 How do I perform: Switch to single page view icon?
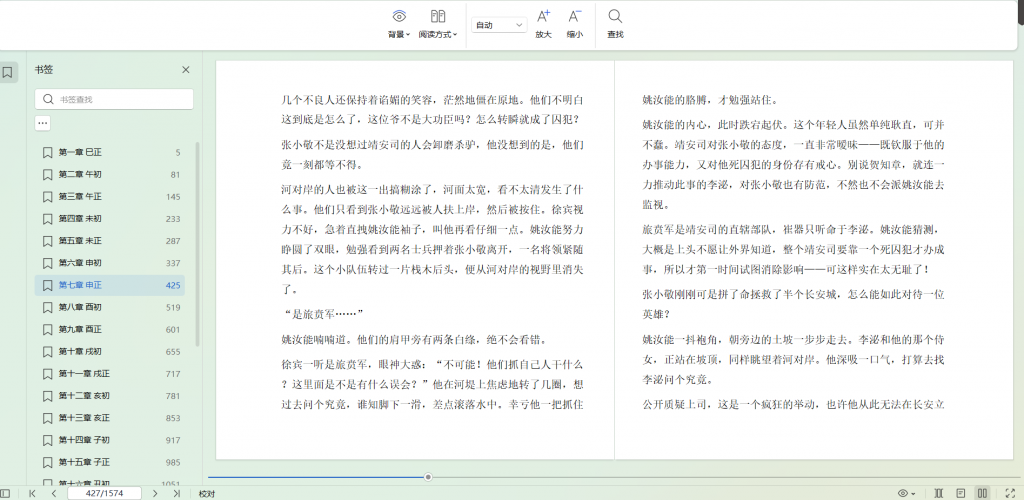coord(961,493)
